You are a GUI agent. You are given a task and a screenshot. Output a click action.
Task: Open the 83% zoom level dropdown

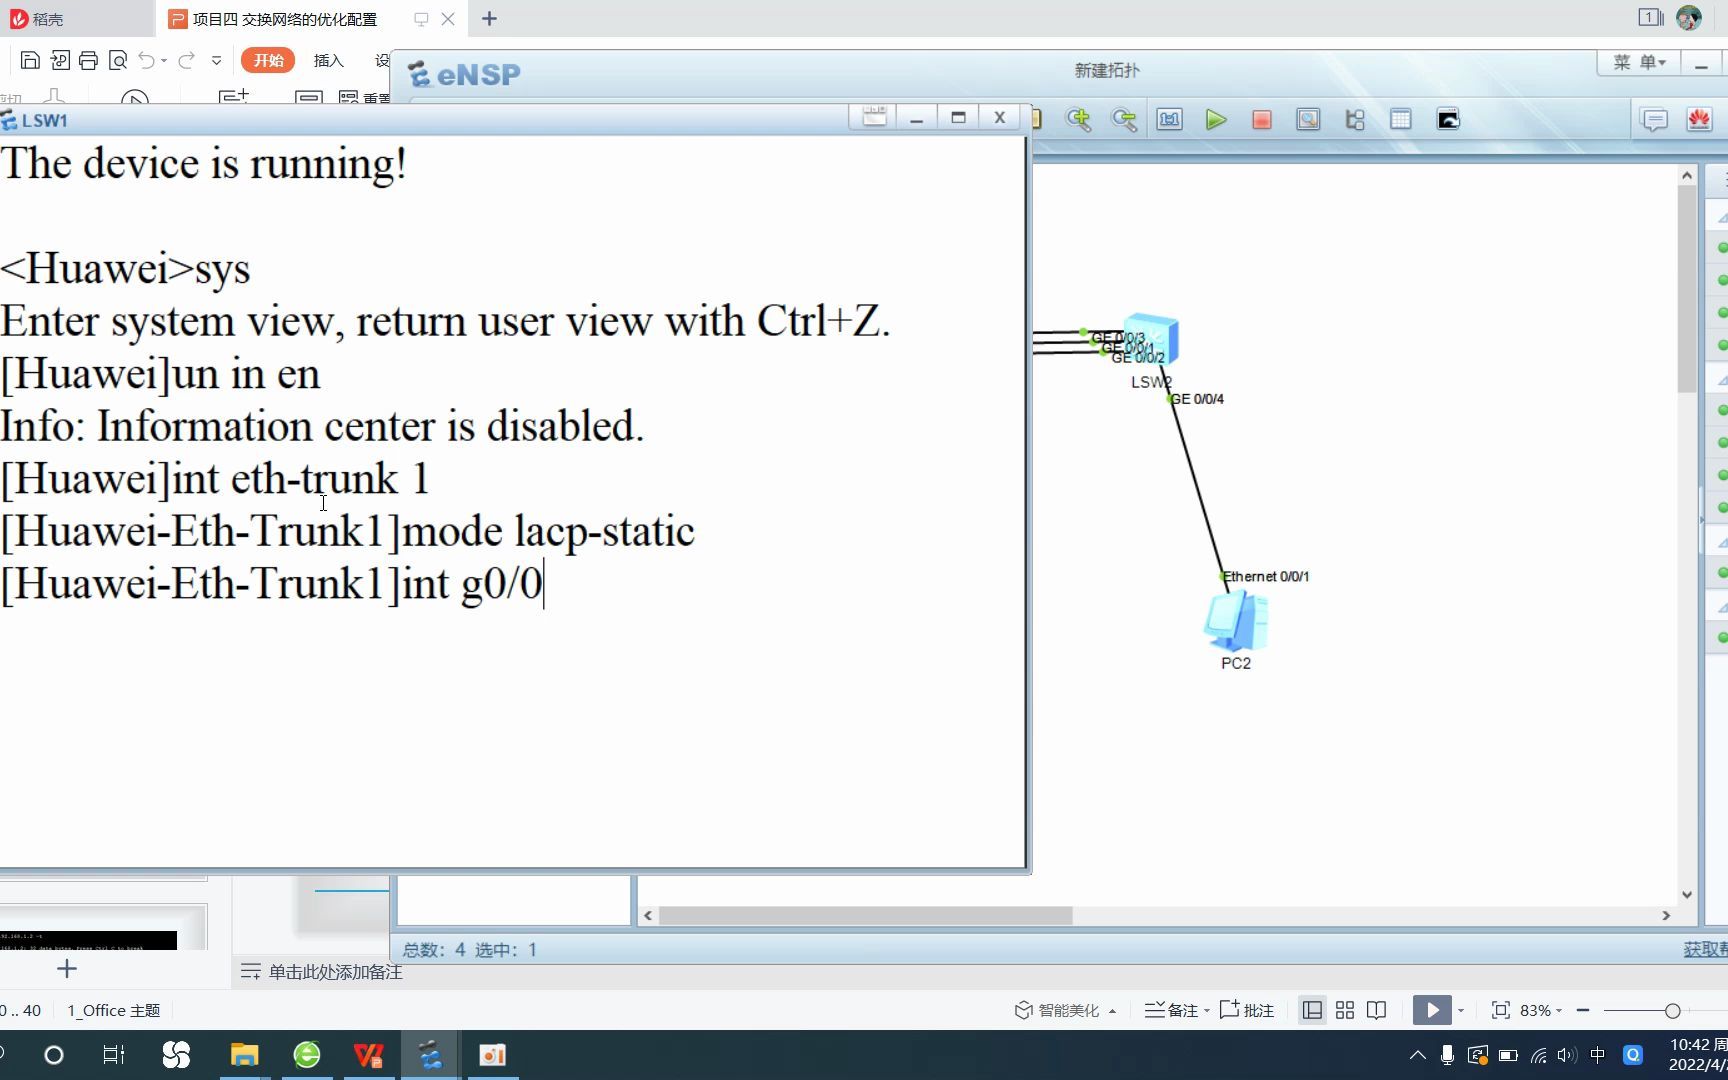[x=1541, y=1010]
